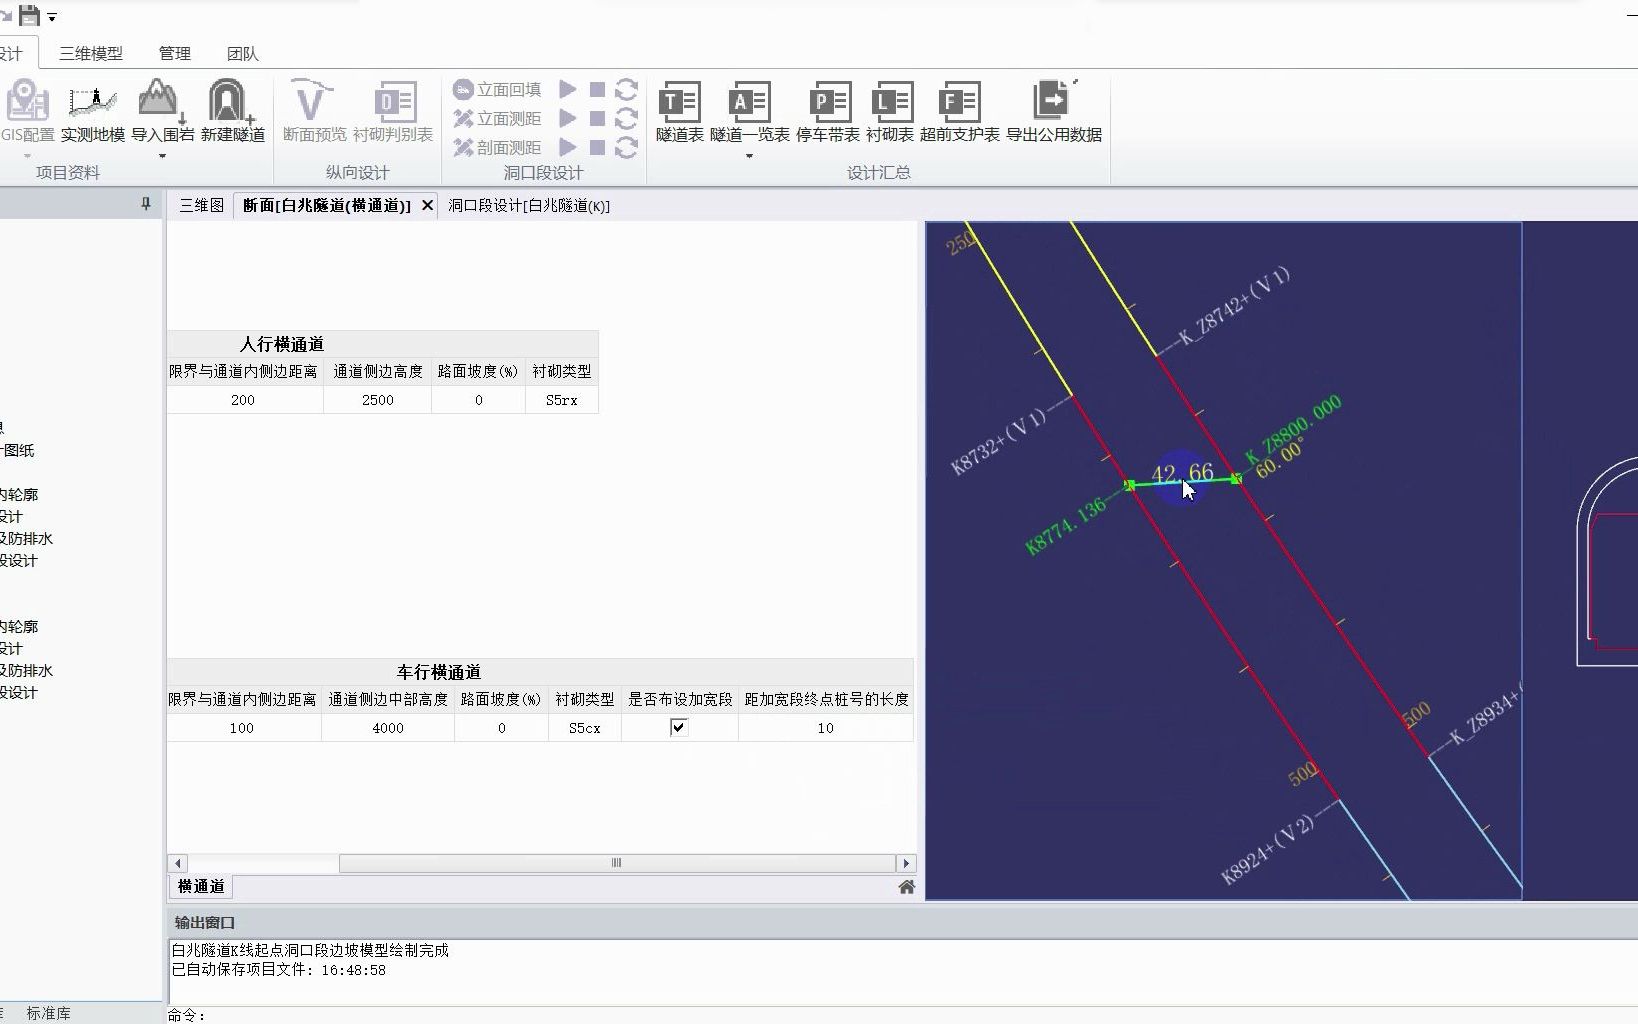Open the quick access toolbar dropdown
Screen dimensions: 1638x1024
pos(53,16)
